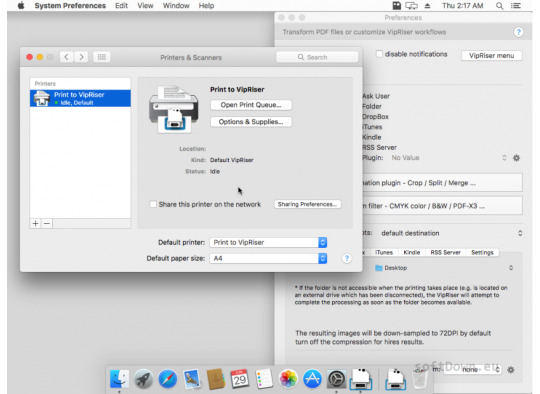Open Notification Center menu bar icon
This screenshot has height=394, width=540.
tap(516, 6)
